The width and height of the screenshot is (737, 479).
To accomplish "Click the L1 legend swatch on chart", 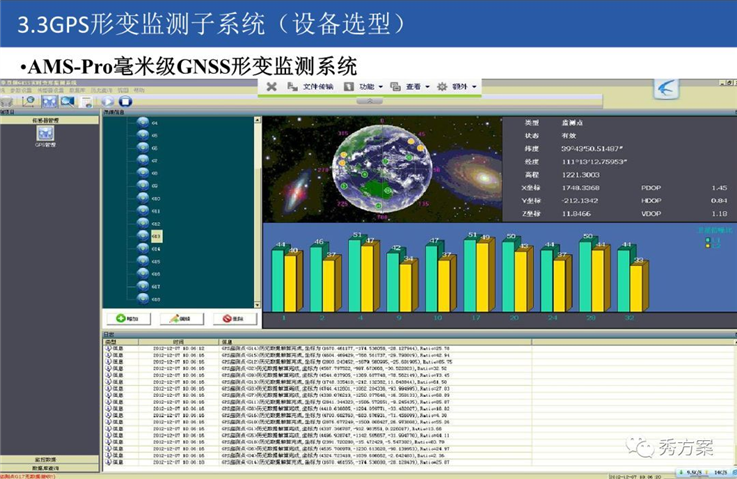I will (708, 240).
